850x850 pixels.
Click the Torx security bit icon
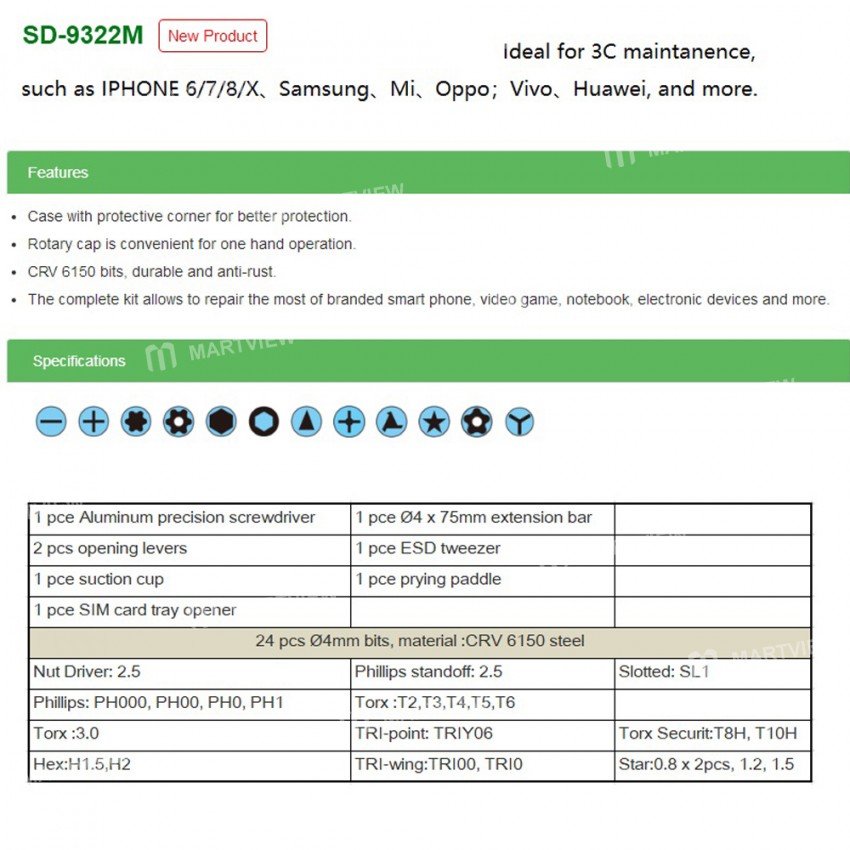(x=179, y=422)
